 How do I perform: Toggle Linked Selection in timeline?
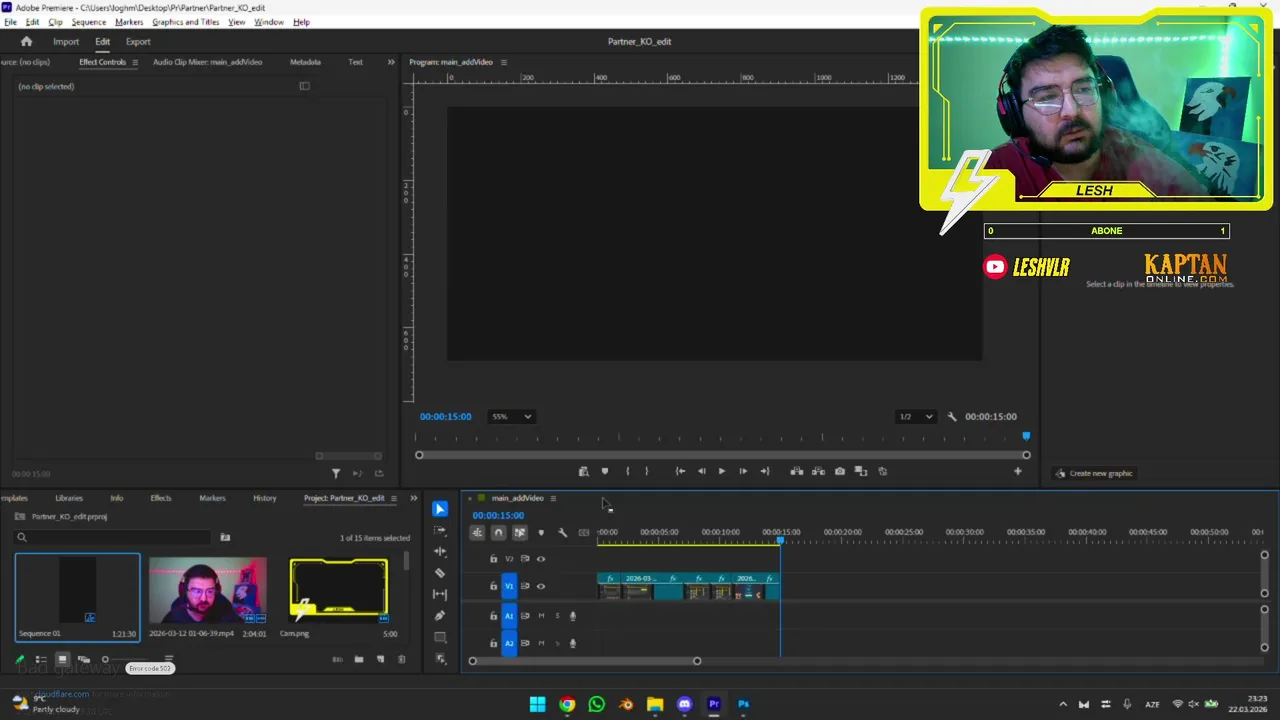(x=519, y=533)
